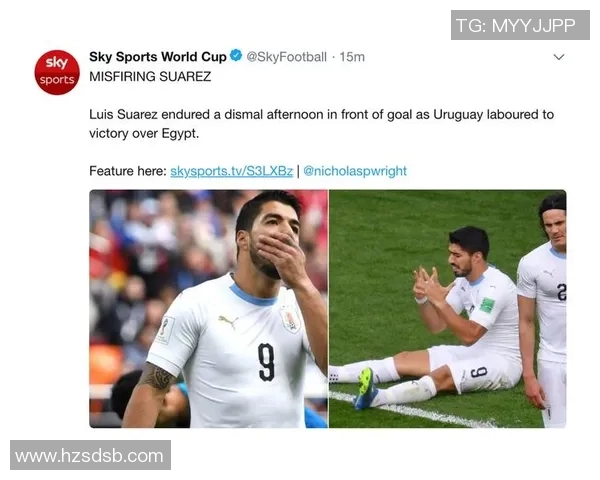The height and width of the screenshot is (480, 600).
Task: Open the Sky Sports profile avatar
Action: coord(57,72)
